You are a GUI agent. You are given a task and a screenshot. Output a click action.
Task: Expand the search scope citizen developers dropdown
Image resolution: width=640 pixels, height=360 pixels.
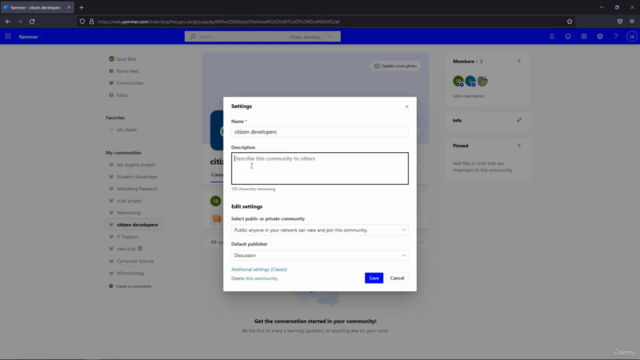point(311,37)
